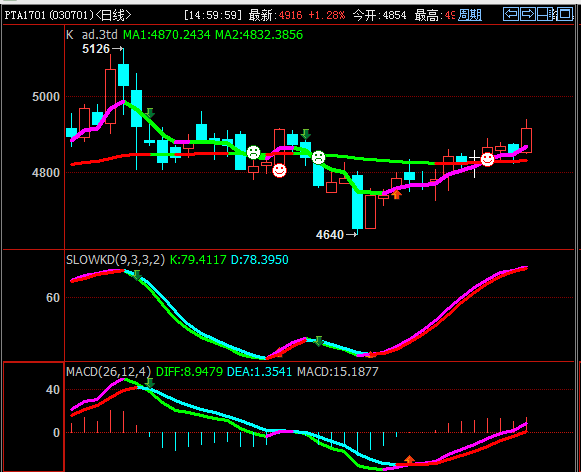581x472 pixels.
Task: Click the first green frowning face marker
Action: pyautogui.click(x=253, y=152)
